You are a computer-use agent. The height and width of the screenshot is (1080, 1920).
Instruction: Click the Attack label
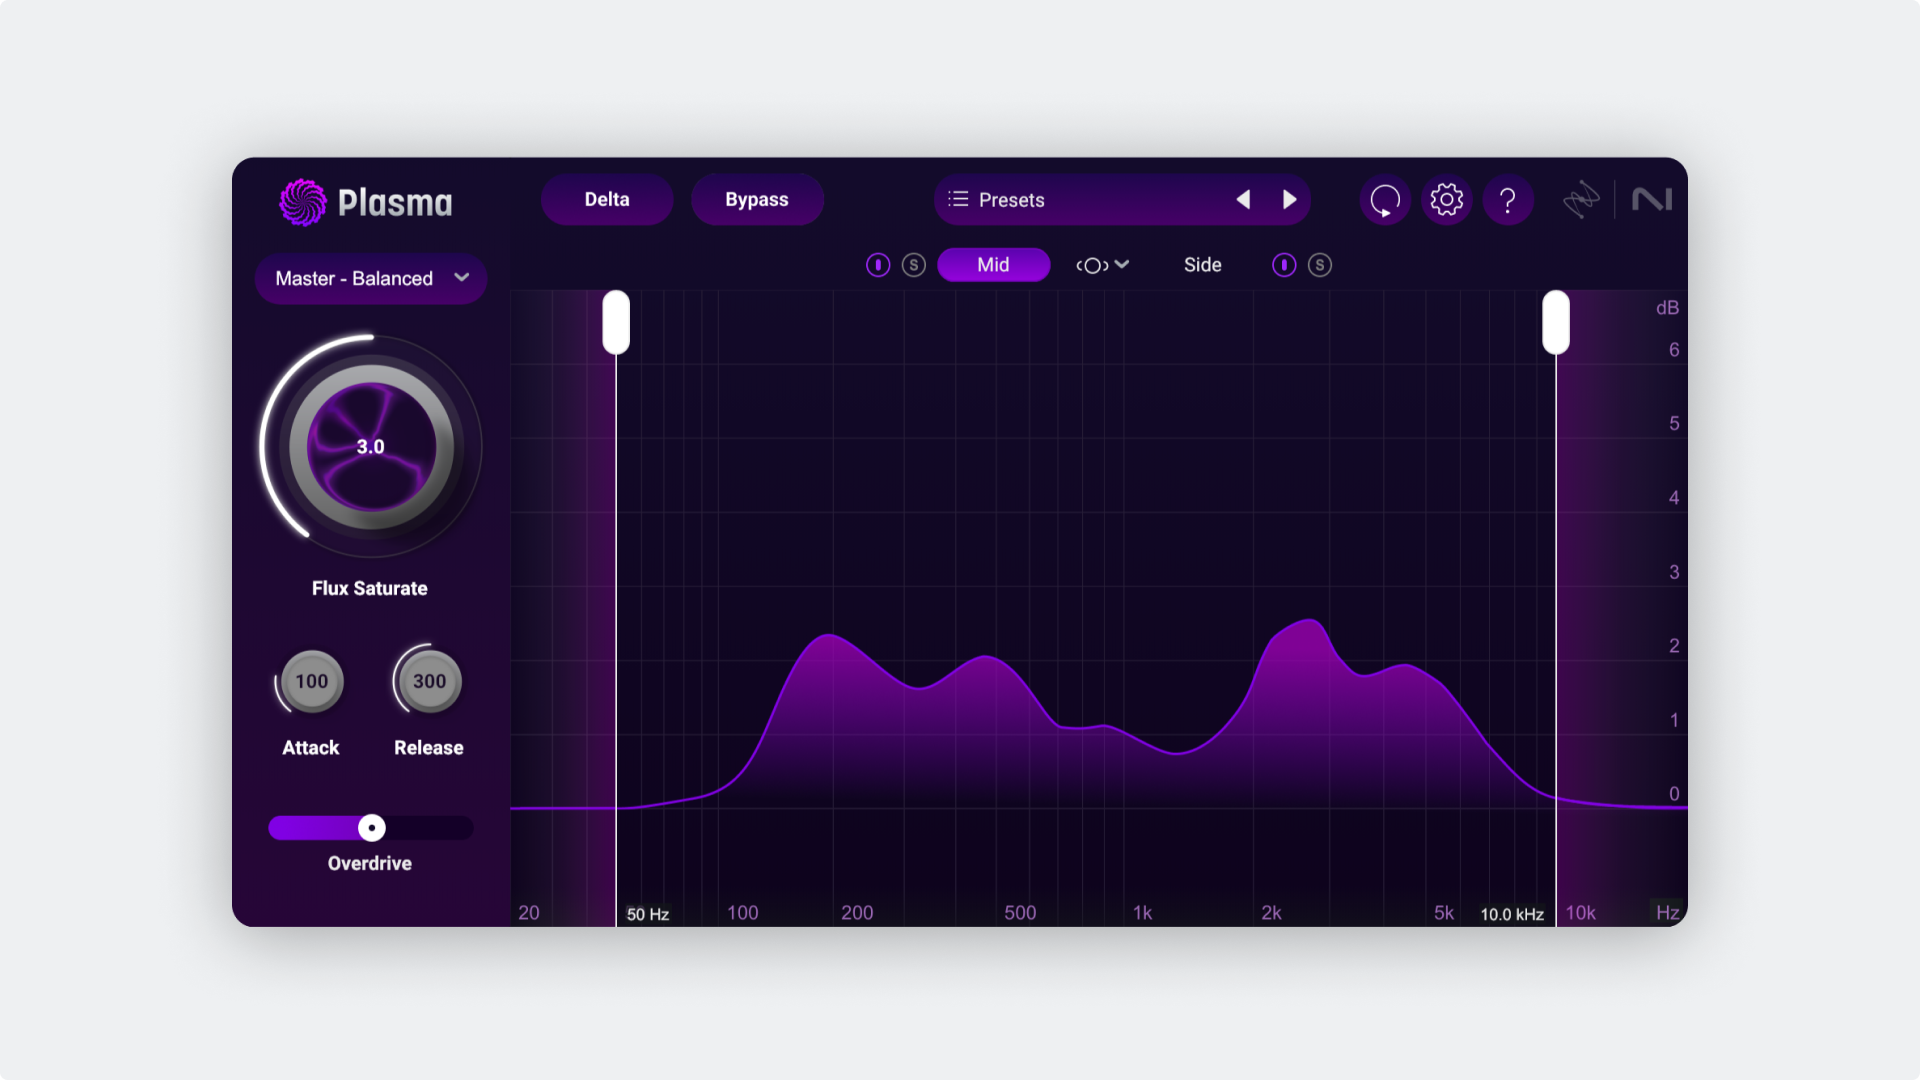(310, 748)
